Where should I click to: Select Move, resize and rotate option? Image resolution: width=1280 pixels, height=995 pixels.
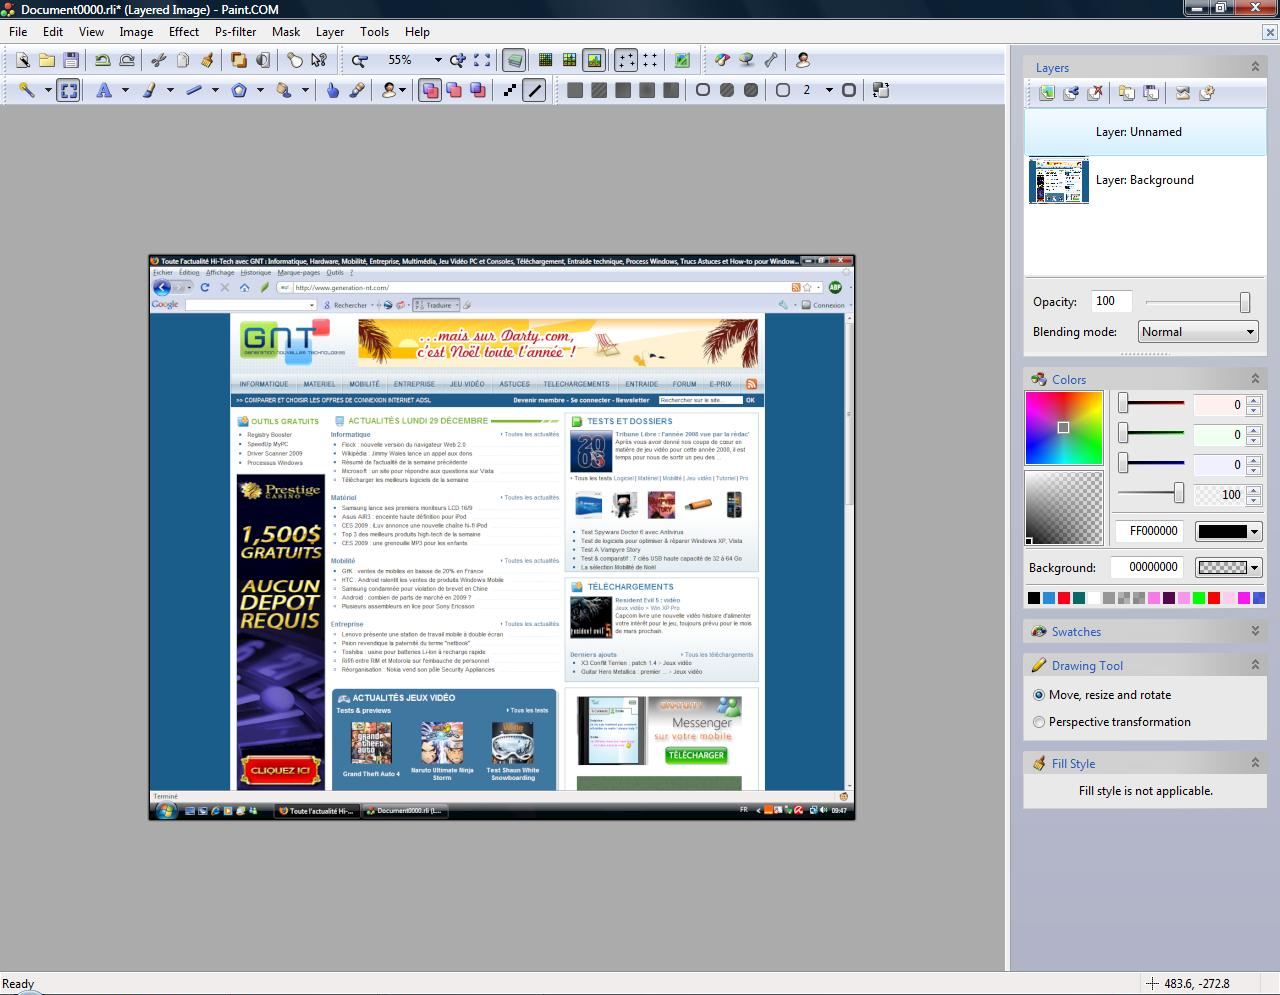(x=1039, y=695)
